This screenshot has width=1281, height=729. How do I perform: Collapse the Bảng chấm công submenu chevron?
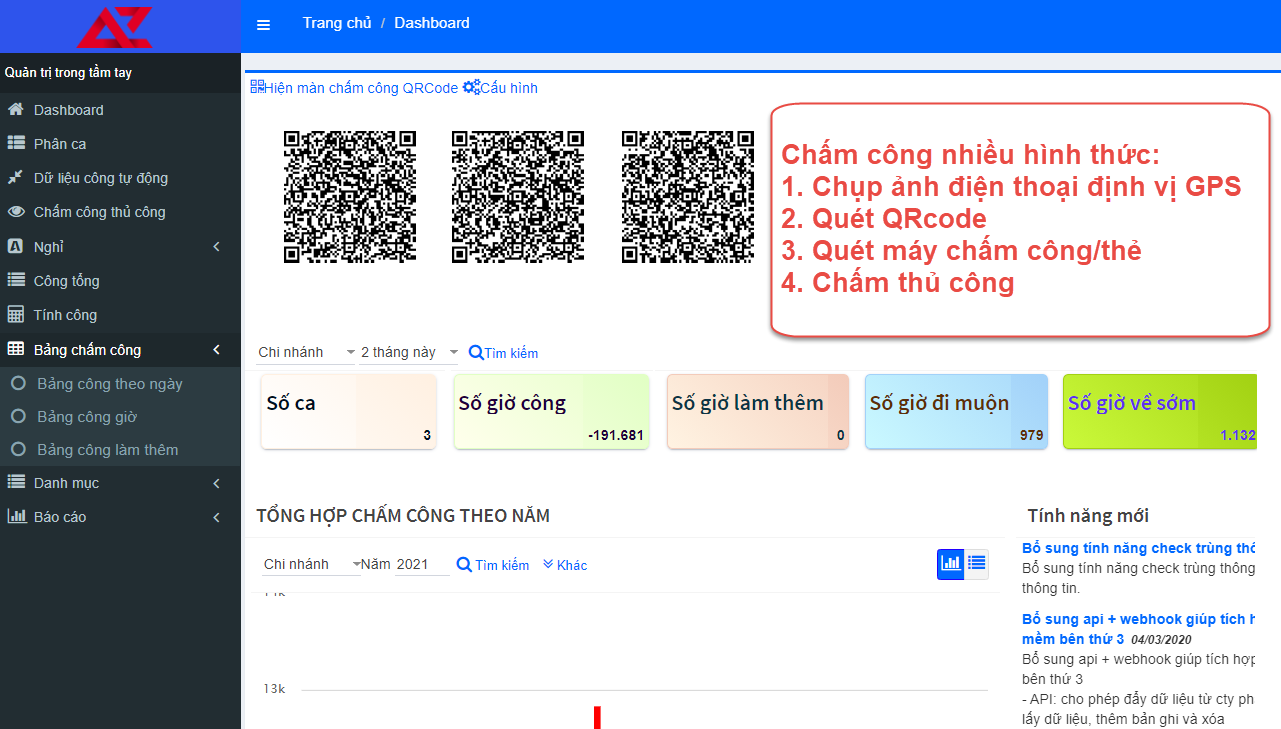(x=217, y=349)
